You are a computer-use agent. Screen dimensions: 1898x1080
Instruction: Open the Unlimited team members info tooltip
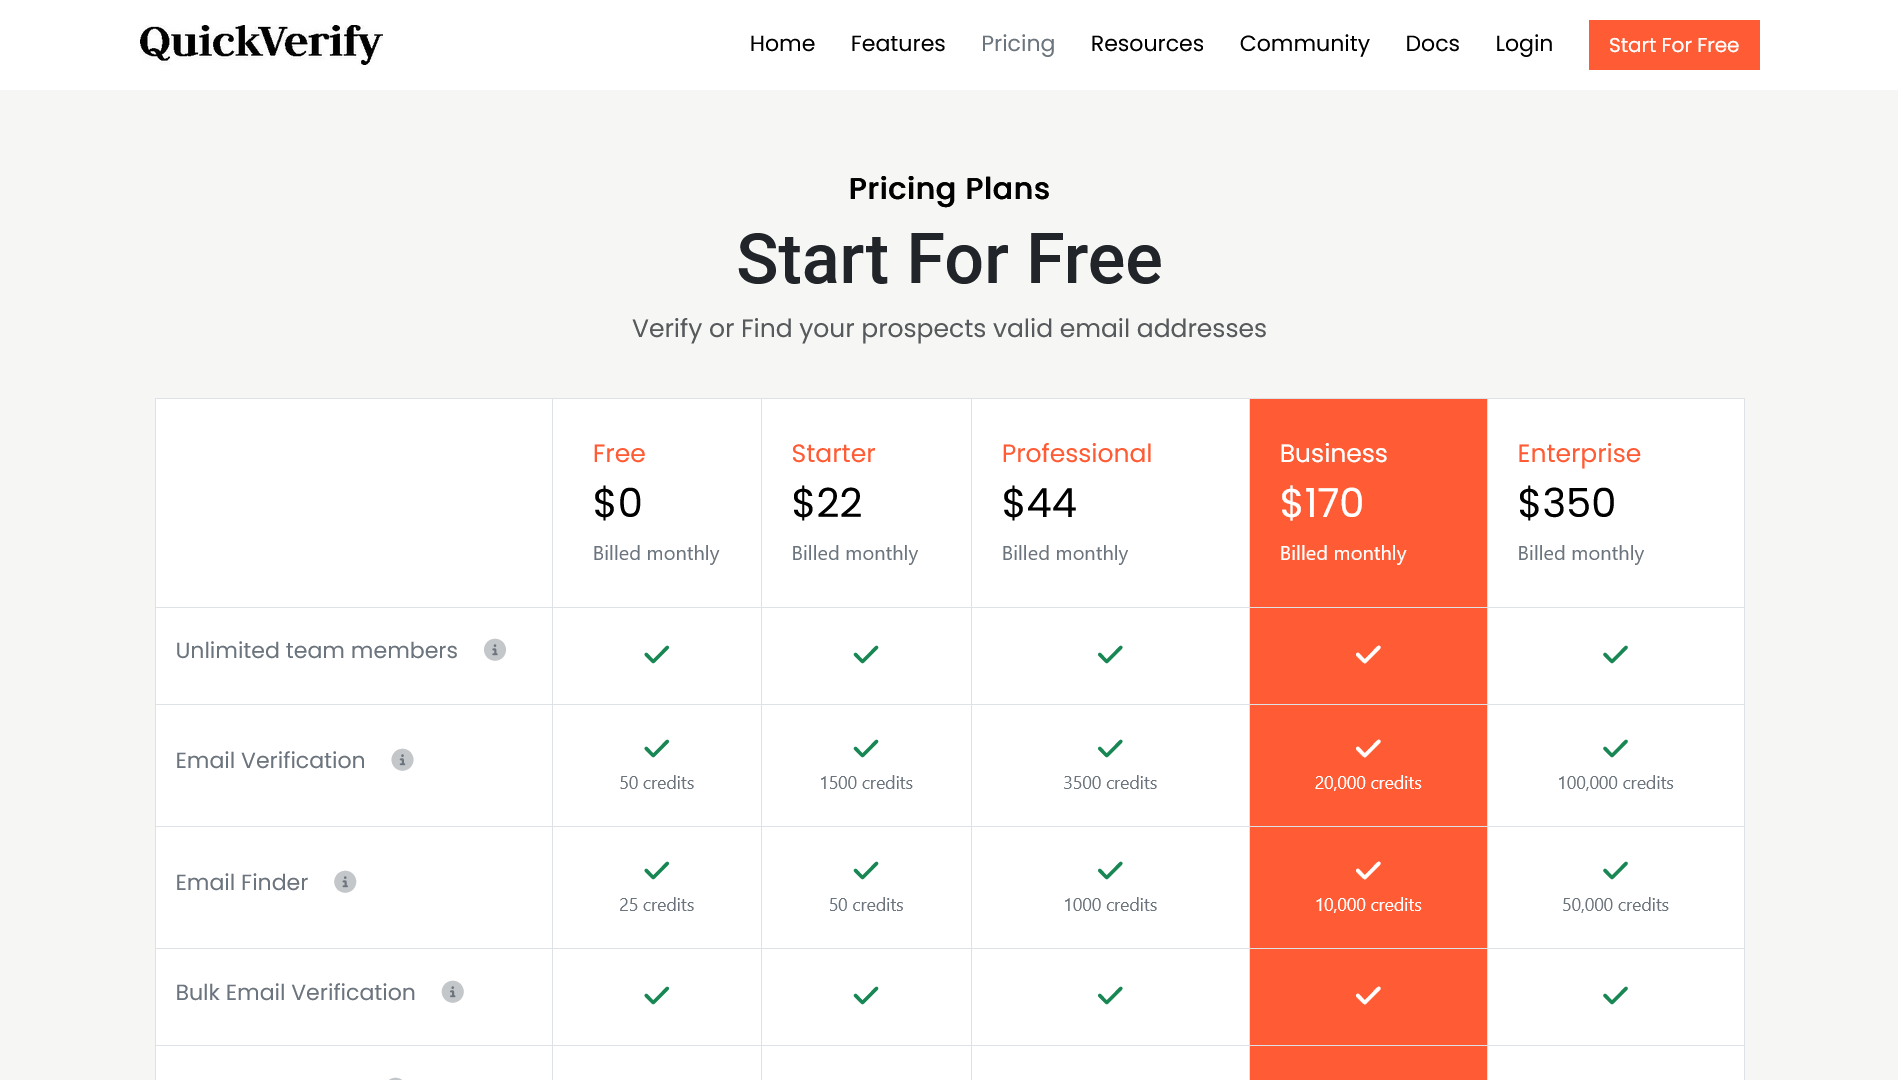(x=494, y=649)
